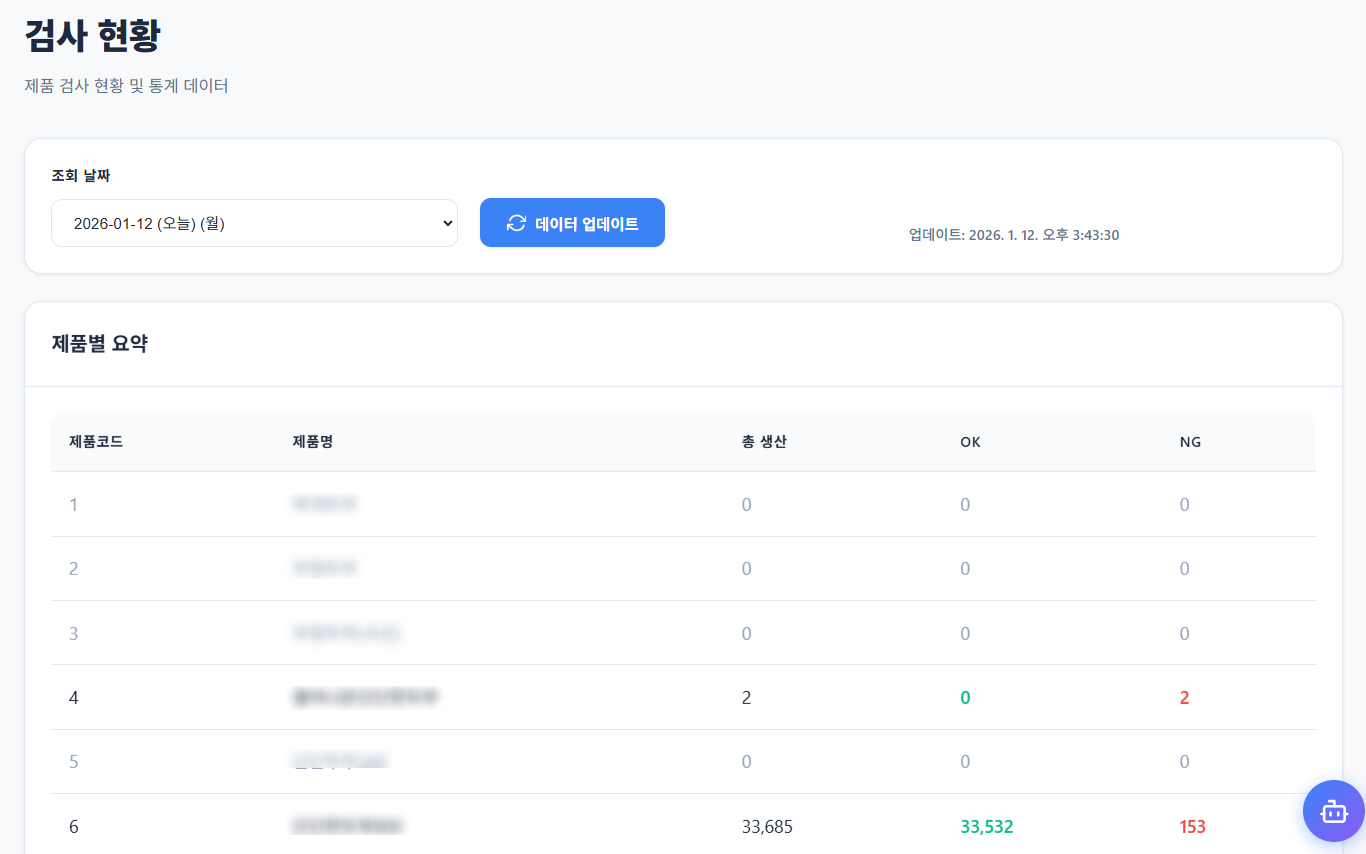The height and width of the screenshot is (854, 1366).
Task: Click total production 0 for product 3
Action: (x=746, y=633)
